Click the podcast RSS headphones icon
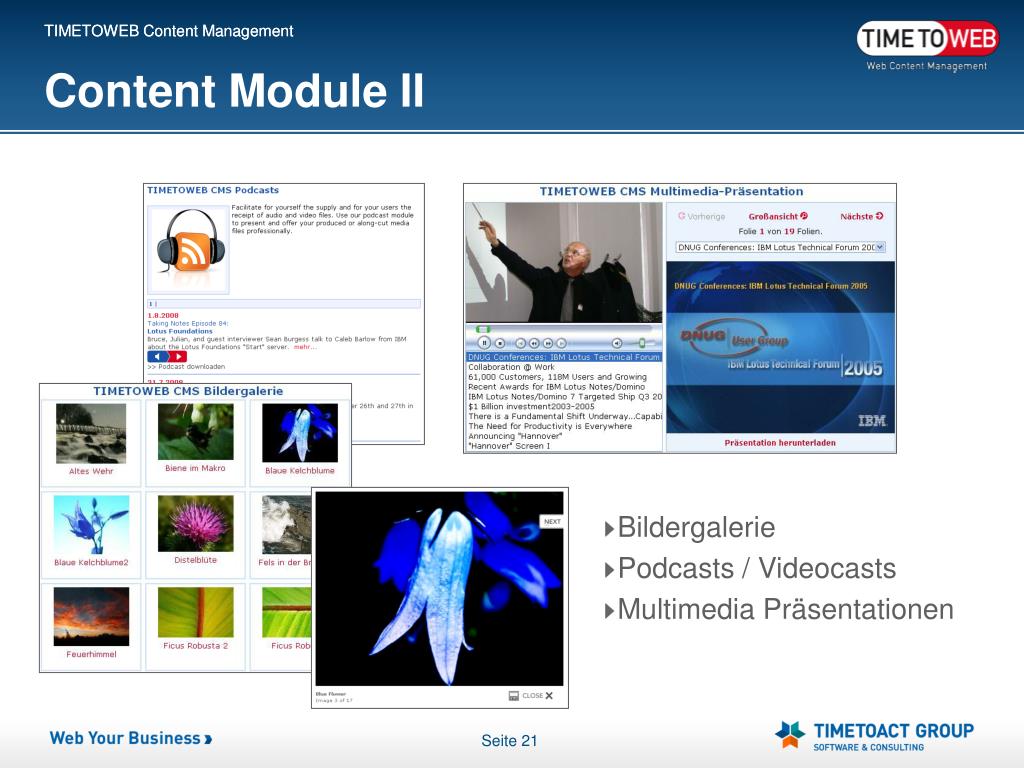Viewport: 1024px width, 768px height. [189, 248]
